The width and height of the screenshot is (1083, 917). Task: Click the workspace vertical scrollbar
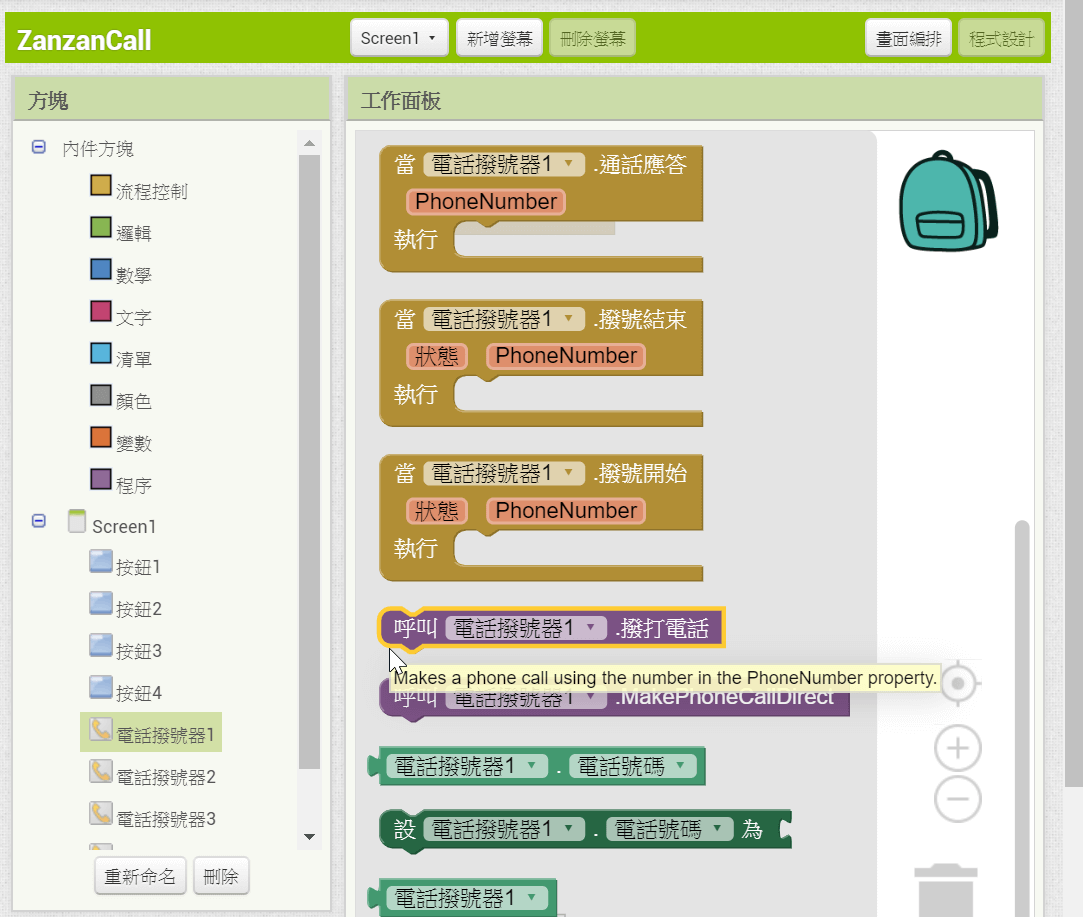(1022, 718)
